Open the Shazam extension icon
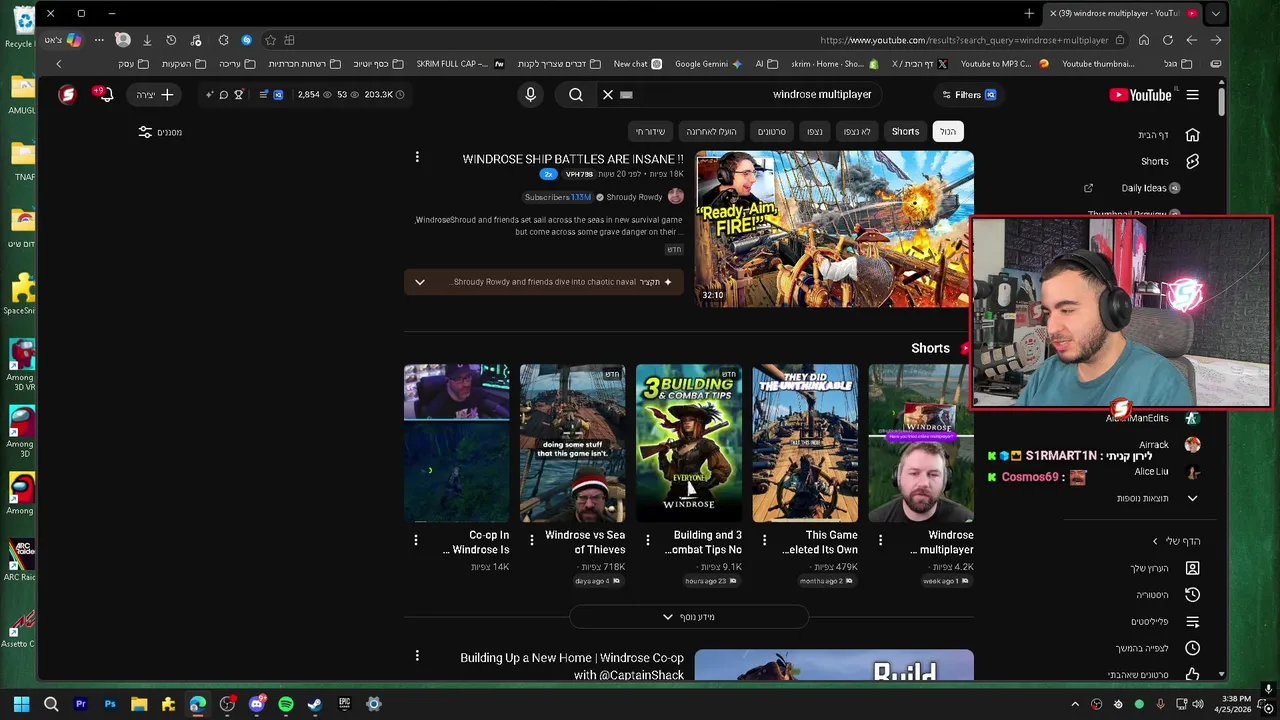The height and width of the screenshot is (720, 1280). [246, 40]
